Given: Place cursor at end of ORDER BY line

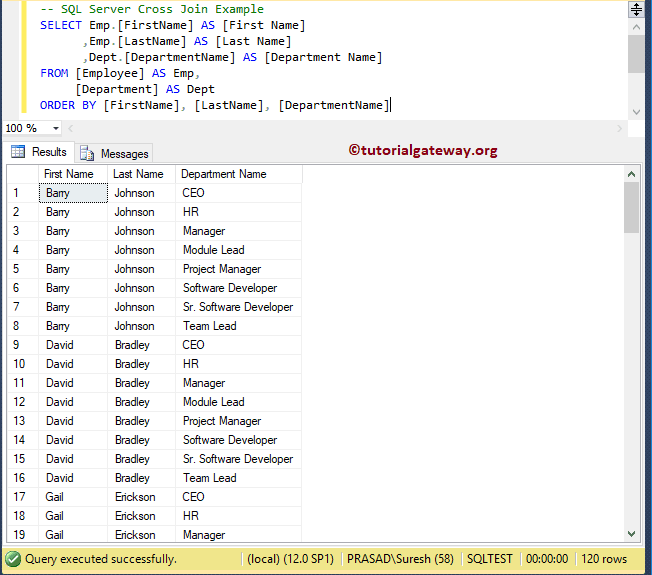Looking at the screenshot, I should pyautogui.click(x=390, y=105).
